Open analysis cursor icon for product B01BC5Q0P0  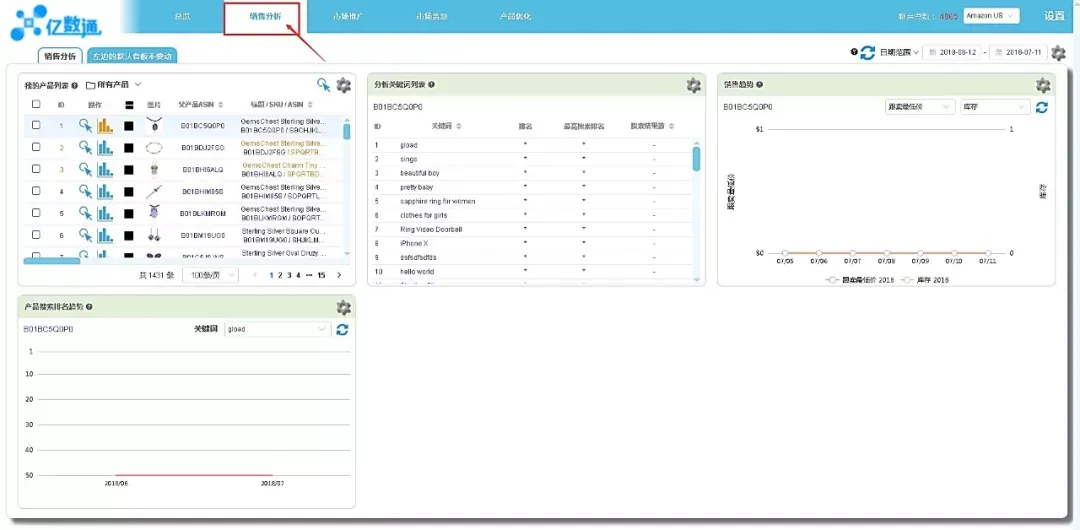pyautogui.click(x=85, y=125)
